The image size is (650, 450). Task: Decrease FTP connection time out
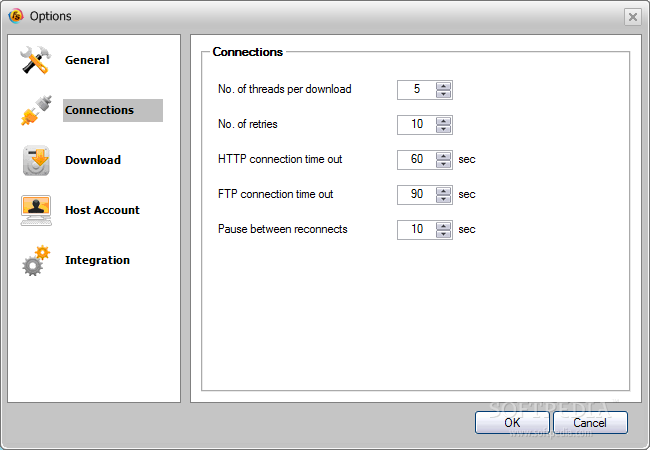tap(444, 199)
